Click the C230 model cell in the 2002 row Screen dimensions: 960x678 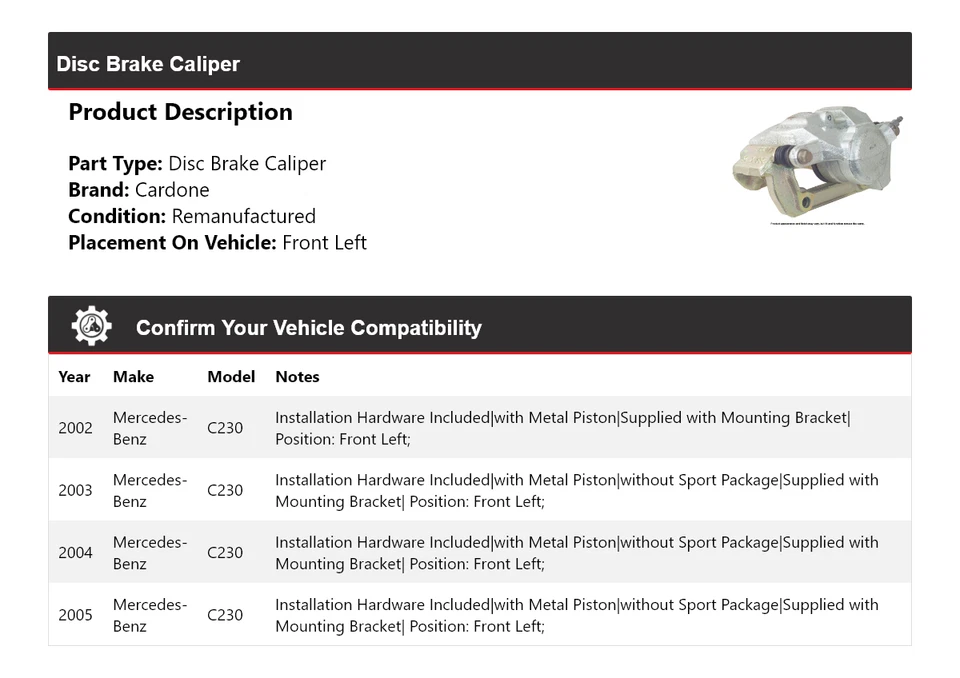(225, 428)
